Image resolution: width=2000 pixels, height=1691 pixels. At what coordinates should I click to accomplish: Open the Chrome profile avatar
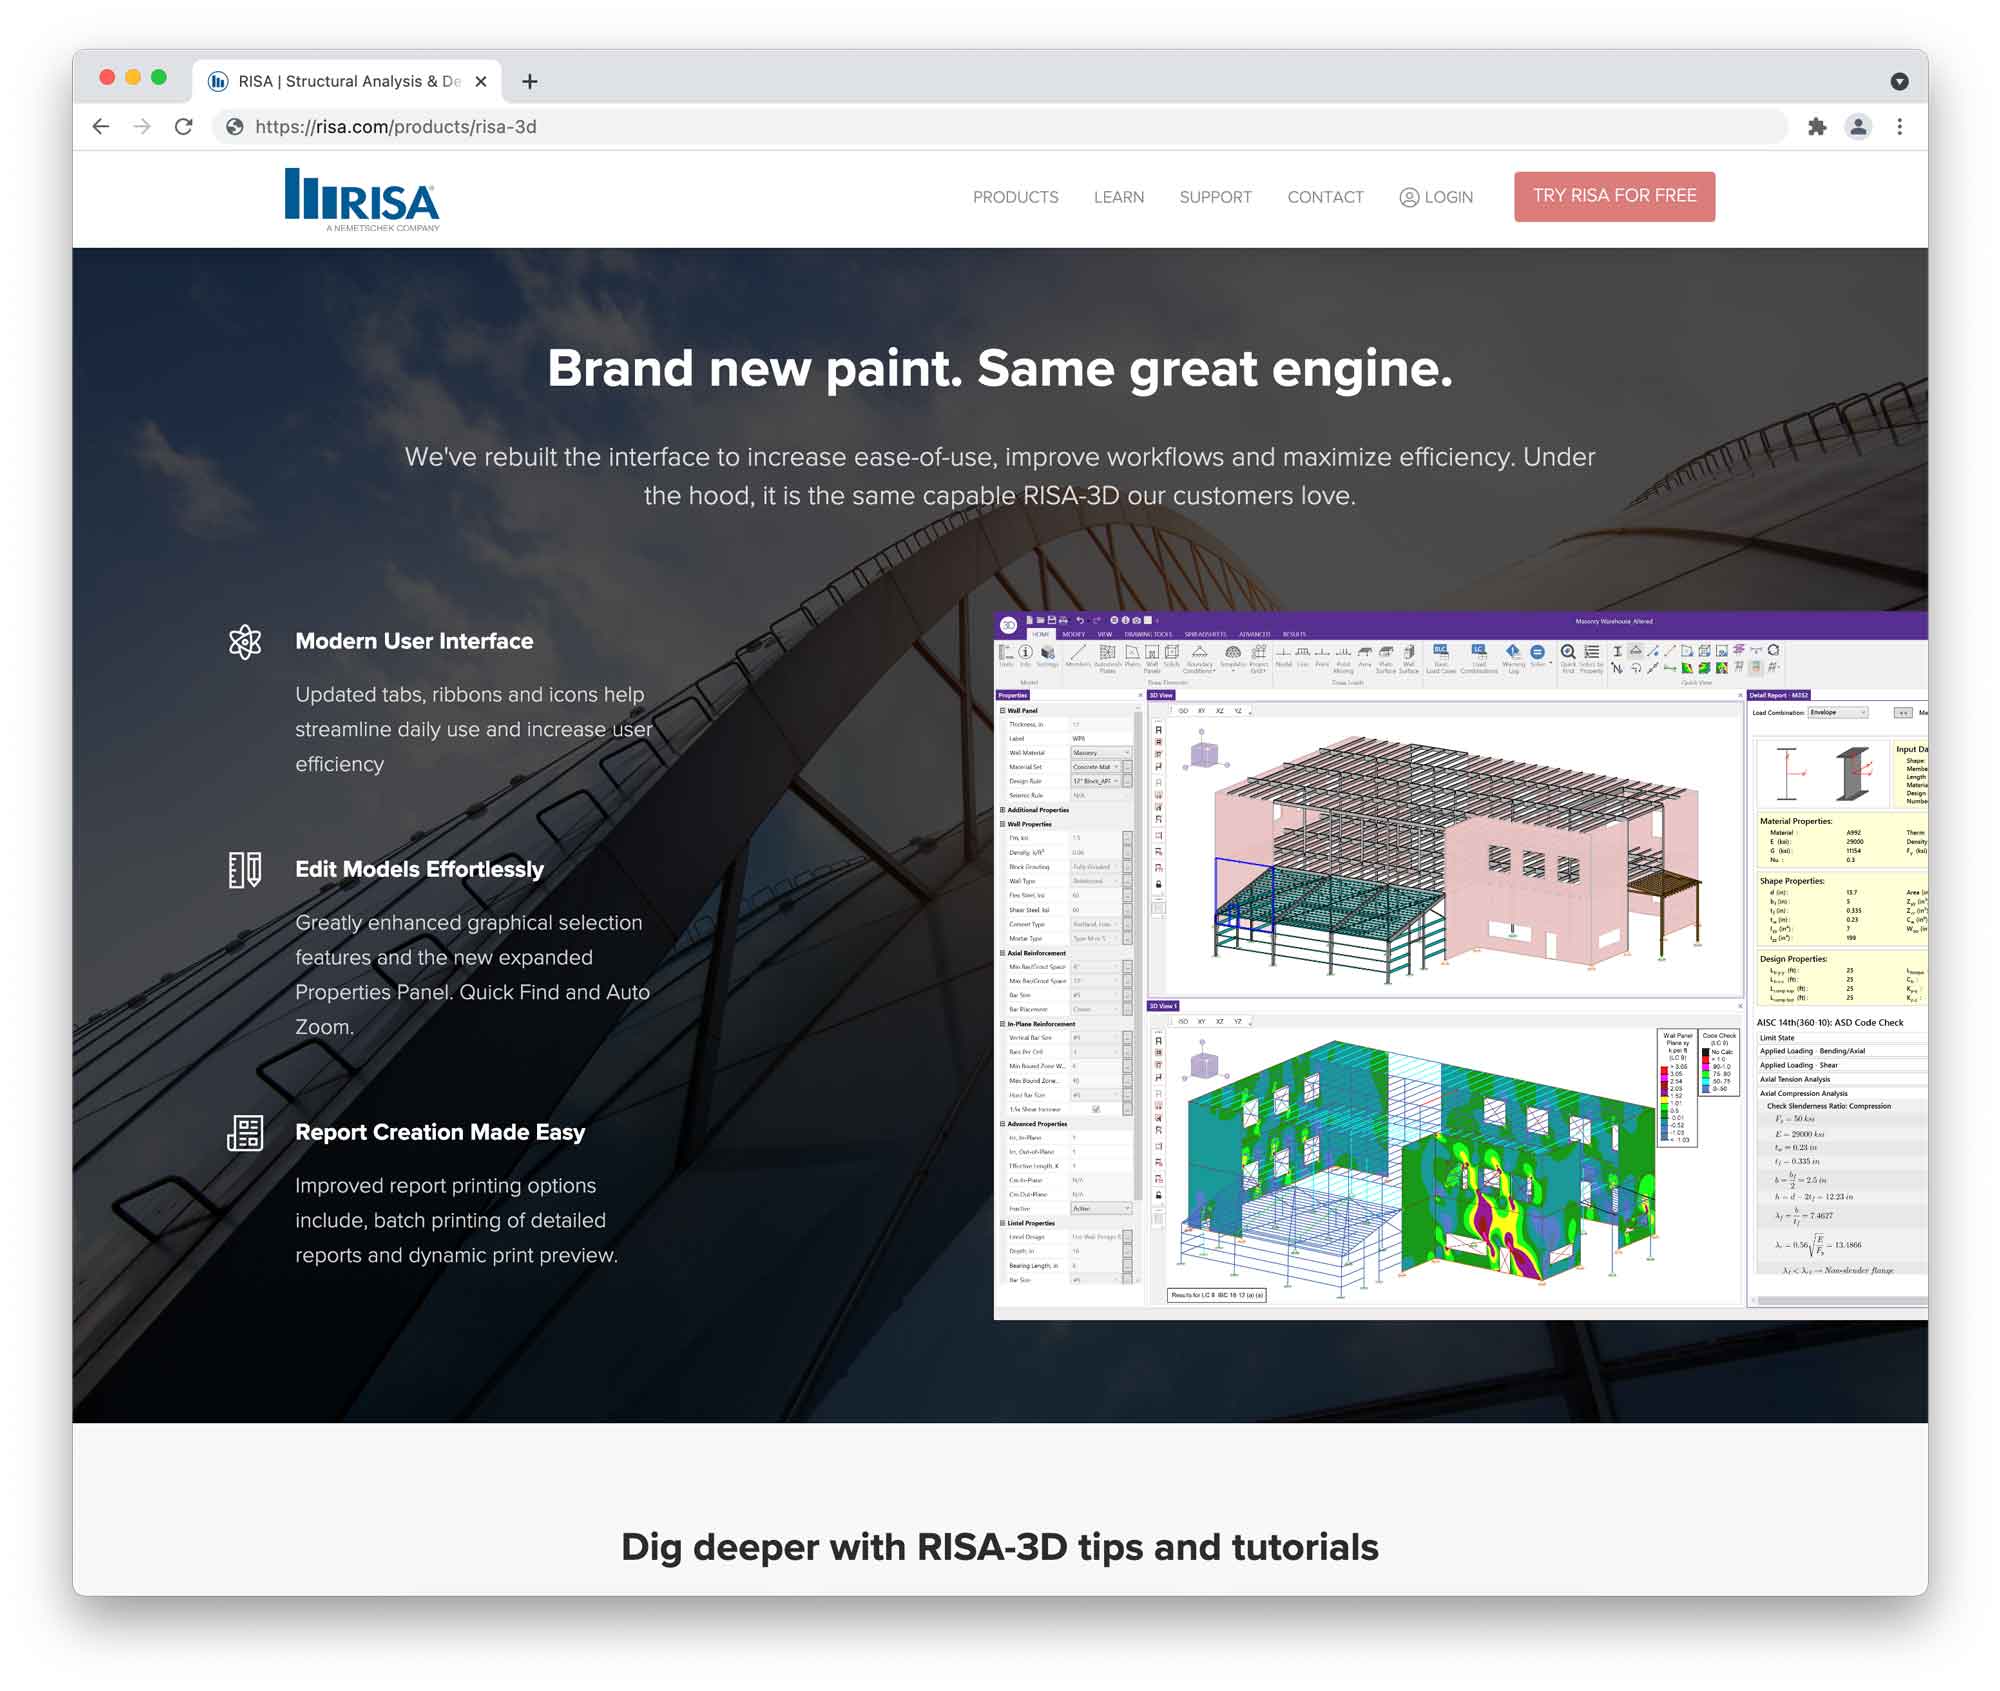pos(1858,126)
